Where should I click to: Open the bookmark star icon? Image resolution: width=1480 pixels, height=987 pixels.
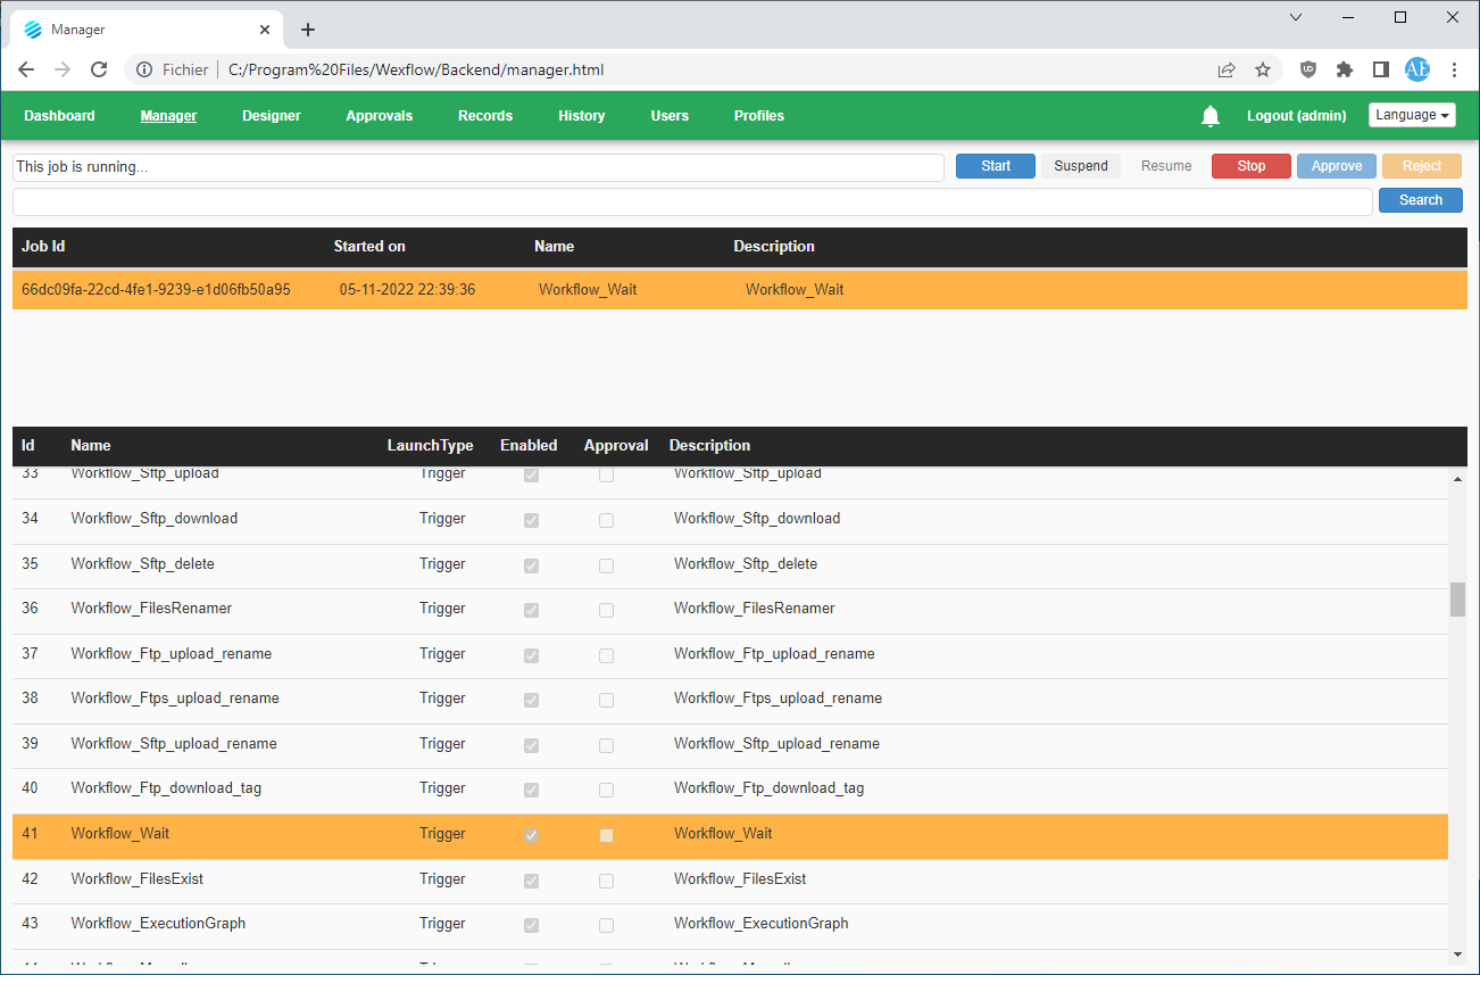click(x=1263, y=69)
